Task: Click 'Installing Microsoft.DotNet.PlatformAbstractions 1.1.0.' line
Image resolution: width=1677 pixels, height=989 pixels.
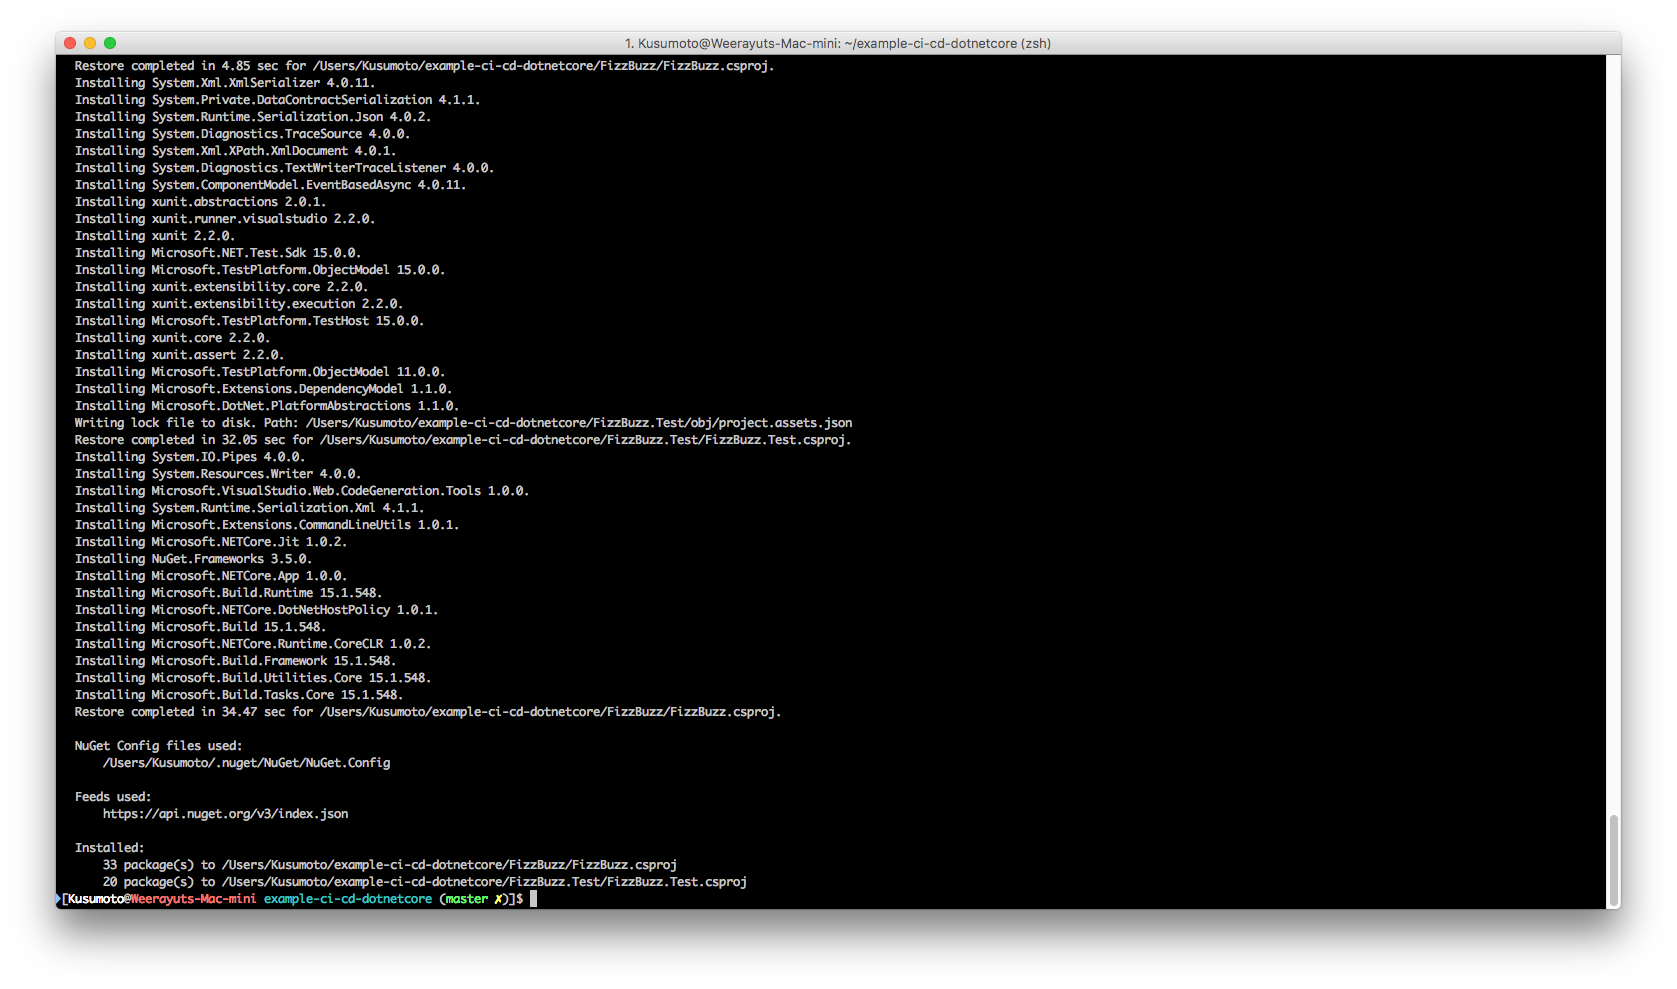Action: coord(267,406)
